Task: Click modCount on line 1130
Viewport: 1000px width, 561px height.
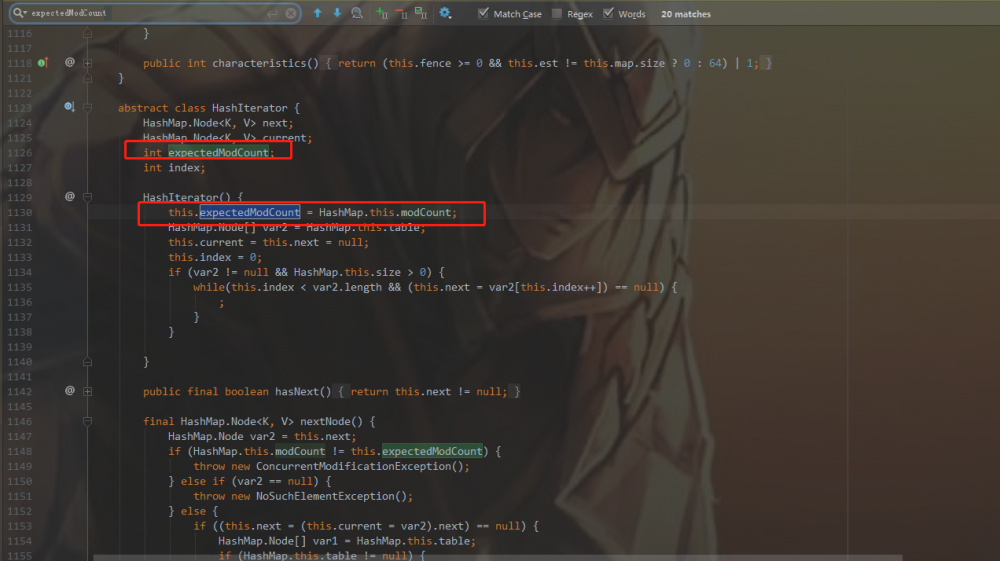Action: (426, 212)
